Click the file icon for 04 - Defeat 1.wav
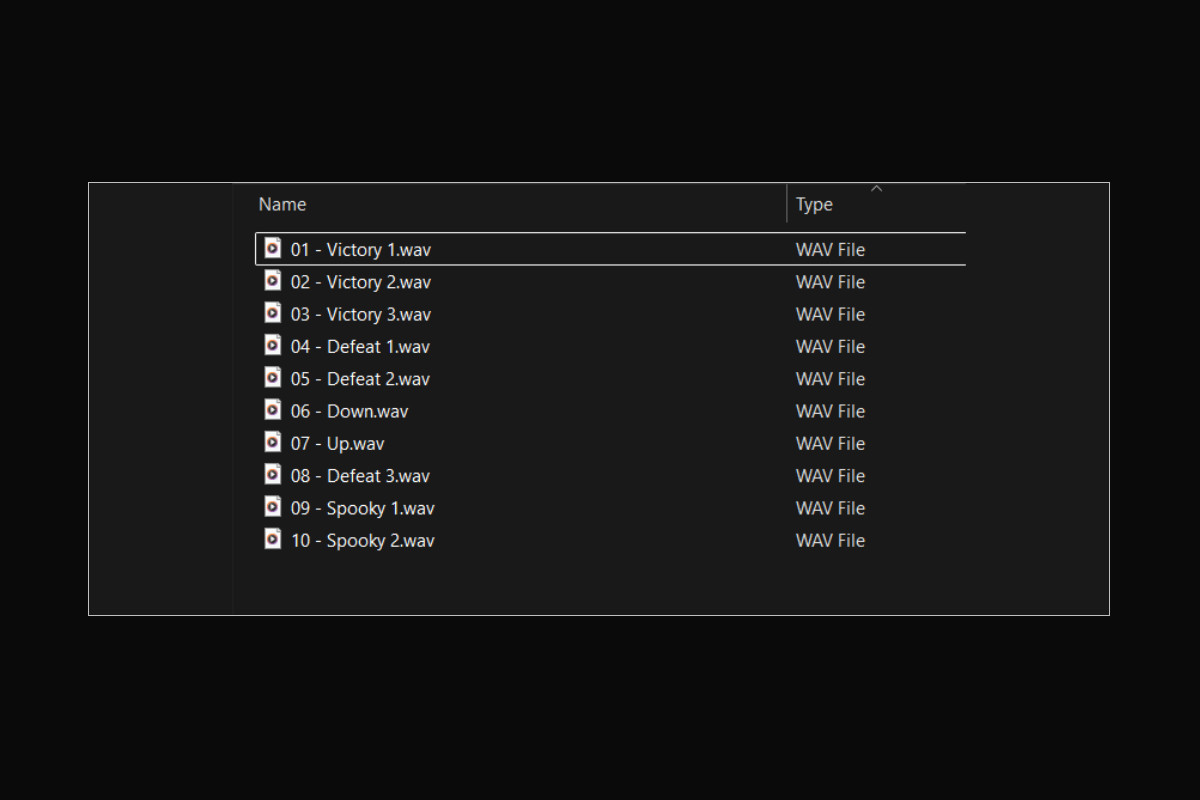1200x800 pixels. 272,345
